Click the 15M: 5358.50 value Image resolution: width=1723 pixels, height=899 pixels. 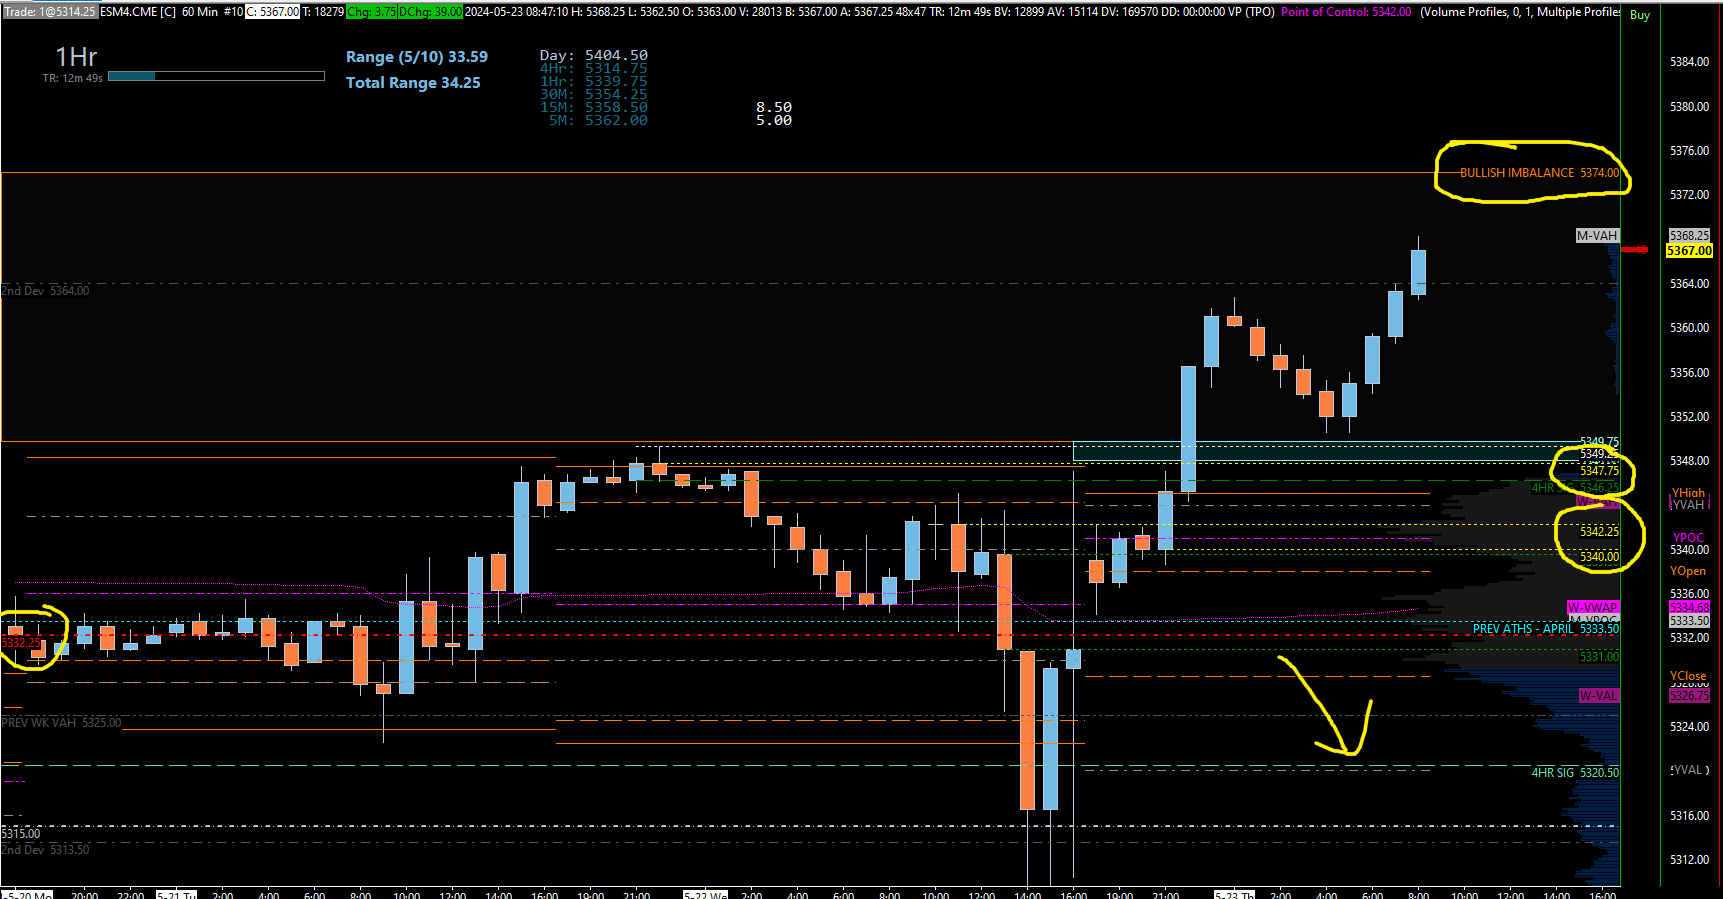[594, 107]
